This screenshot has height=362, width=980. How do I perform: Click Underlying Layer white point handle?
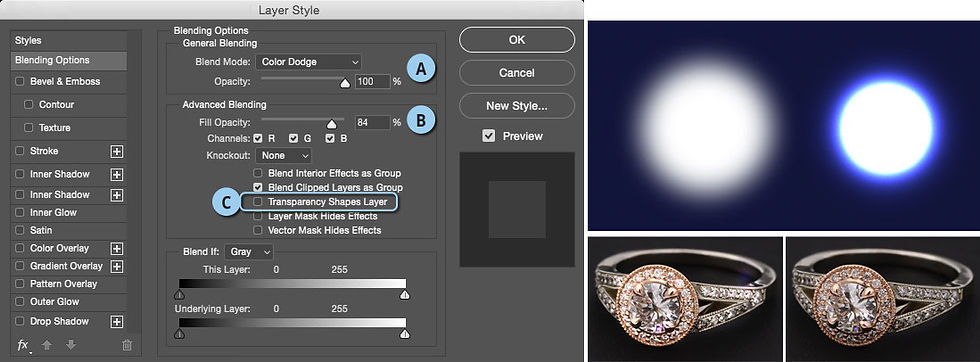(x=405, y=334)
